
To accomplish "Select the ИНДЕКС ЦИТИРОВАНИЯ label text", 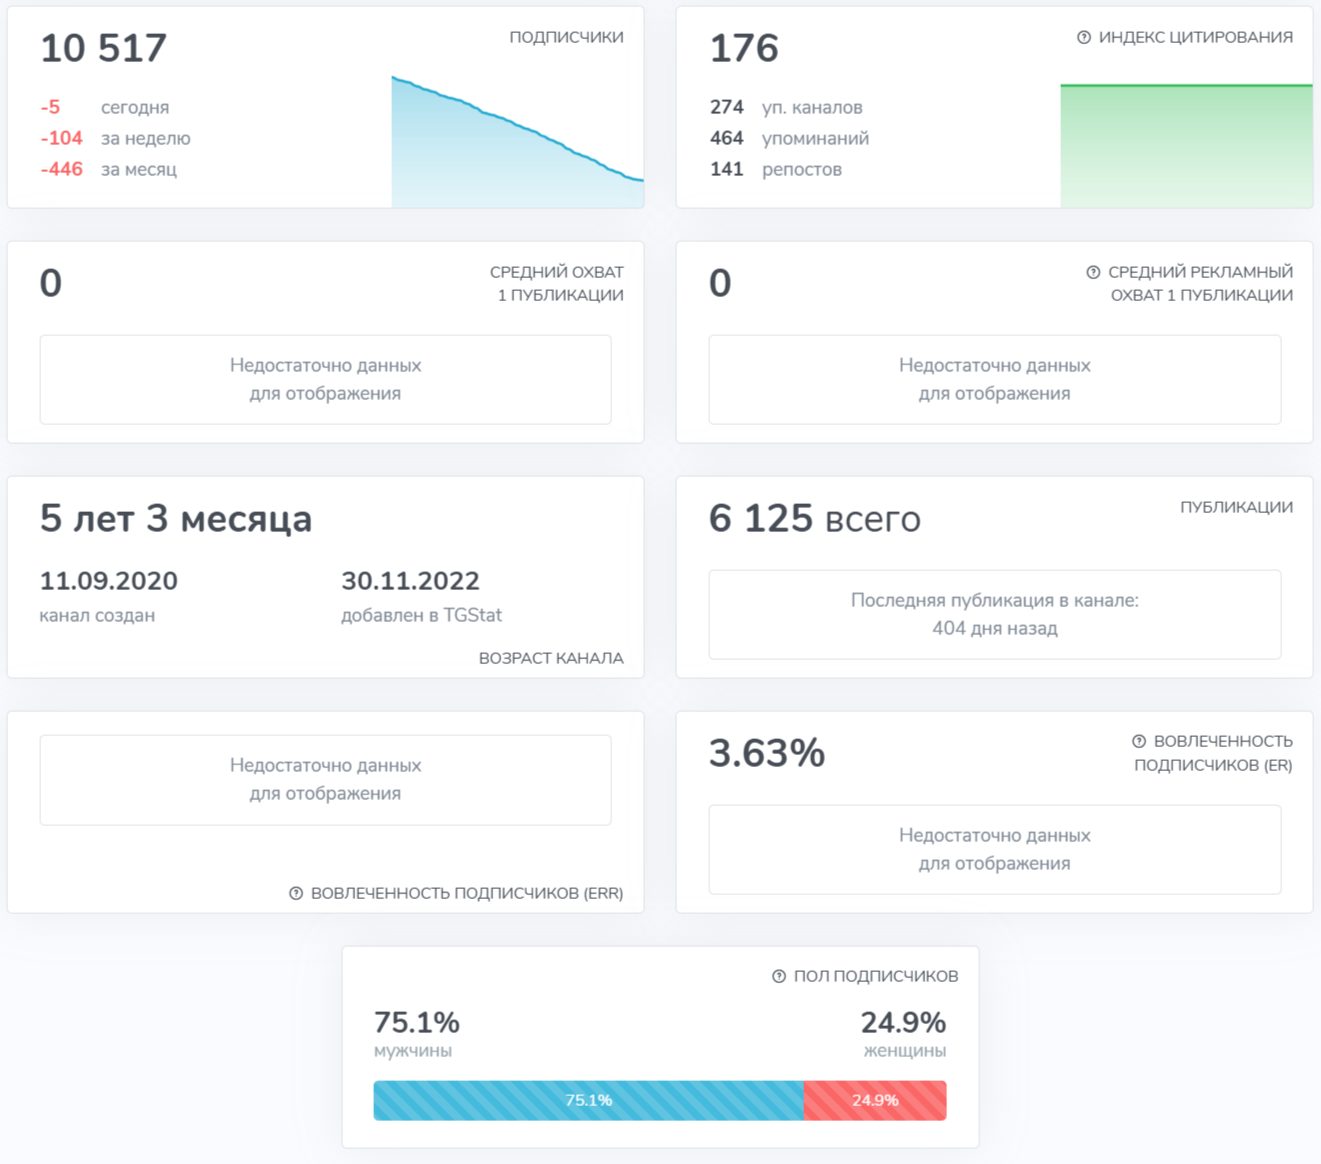I will (1196, 37).
